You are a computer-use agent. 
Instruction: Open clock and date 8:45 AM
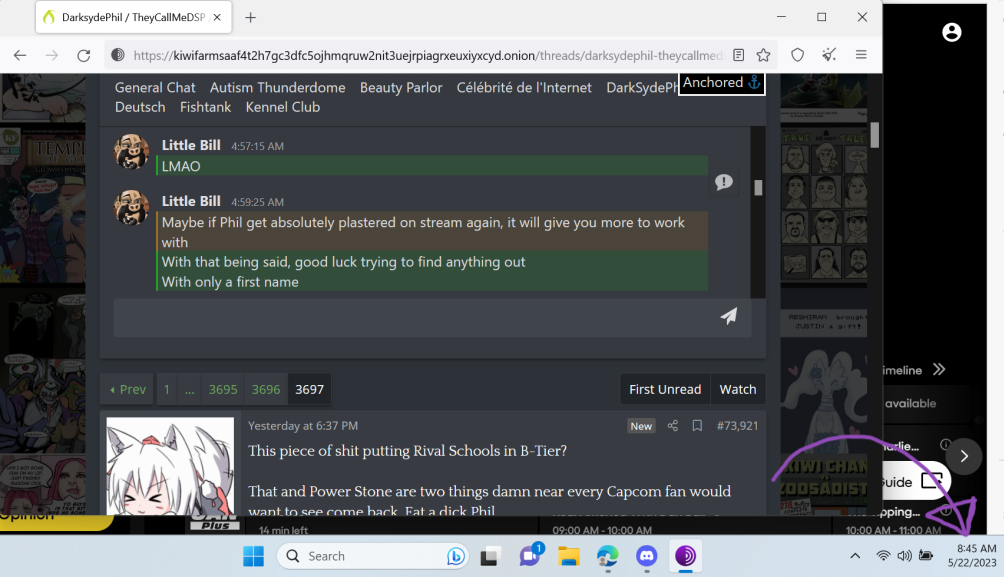pyautogui.click(x=973, y=556)
